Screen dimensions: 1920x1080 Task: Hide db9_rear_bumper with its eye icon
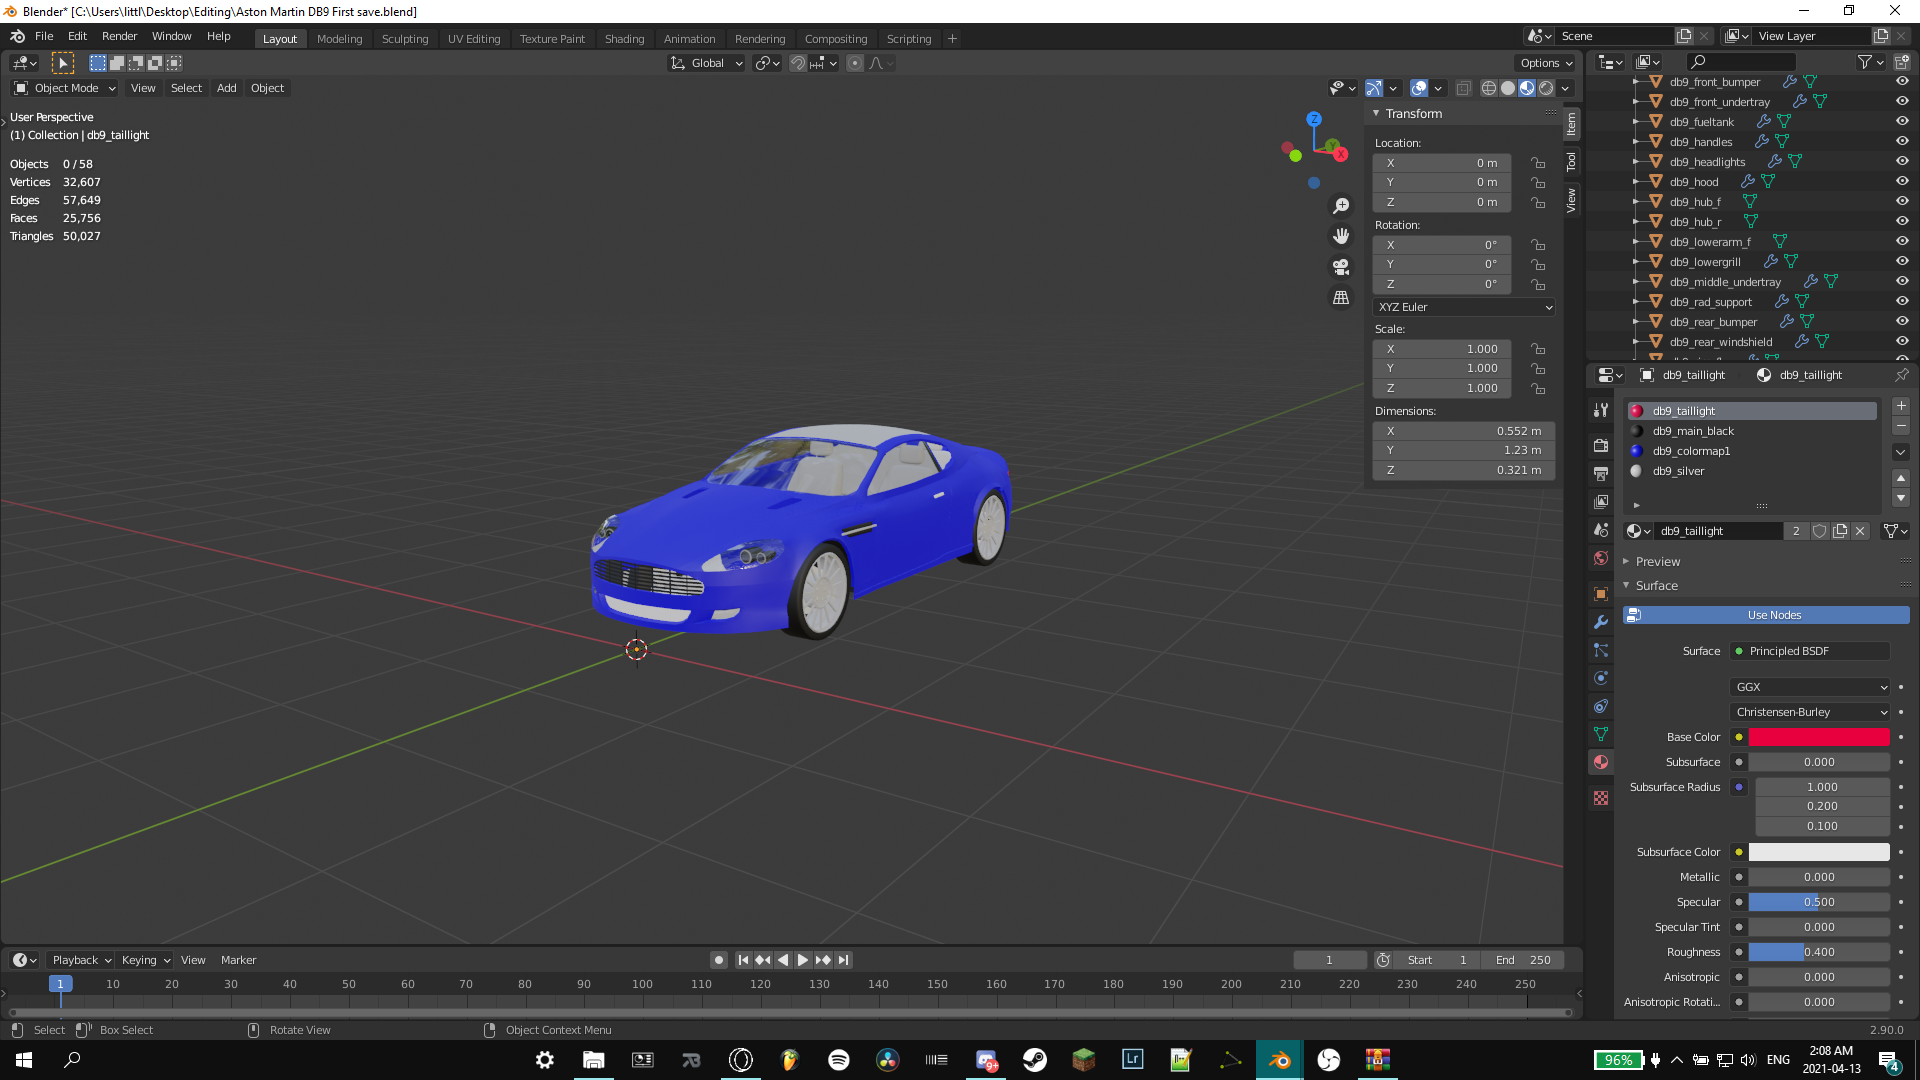1902,321
